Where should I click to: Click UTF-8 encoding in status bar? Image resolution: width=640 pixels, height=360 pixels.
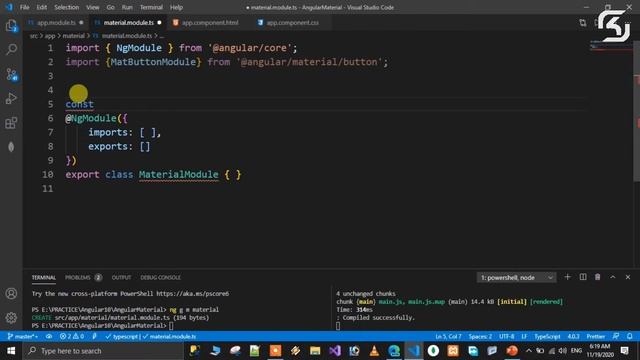click(507, 337)
